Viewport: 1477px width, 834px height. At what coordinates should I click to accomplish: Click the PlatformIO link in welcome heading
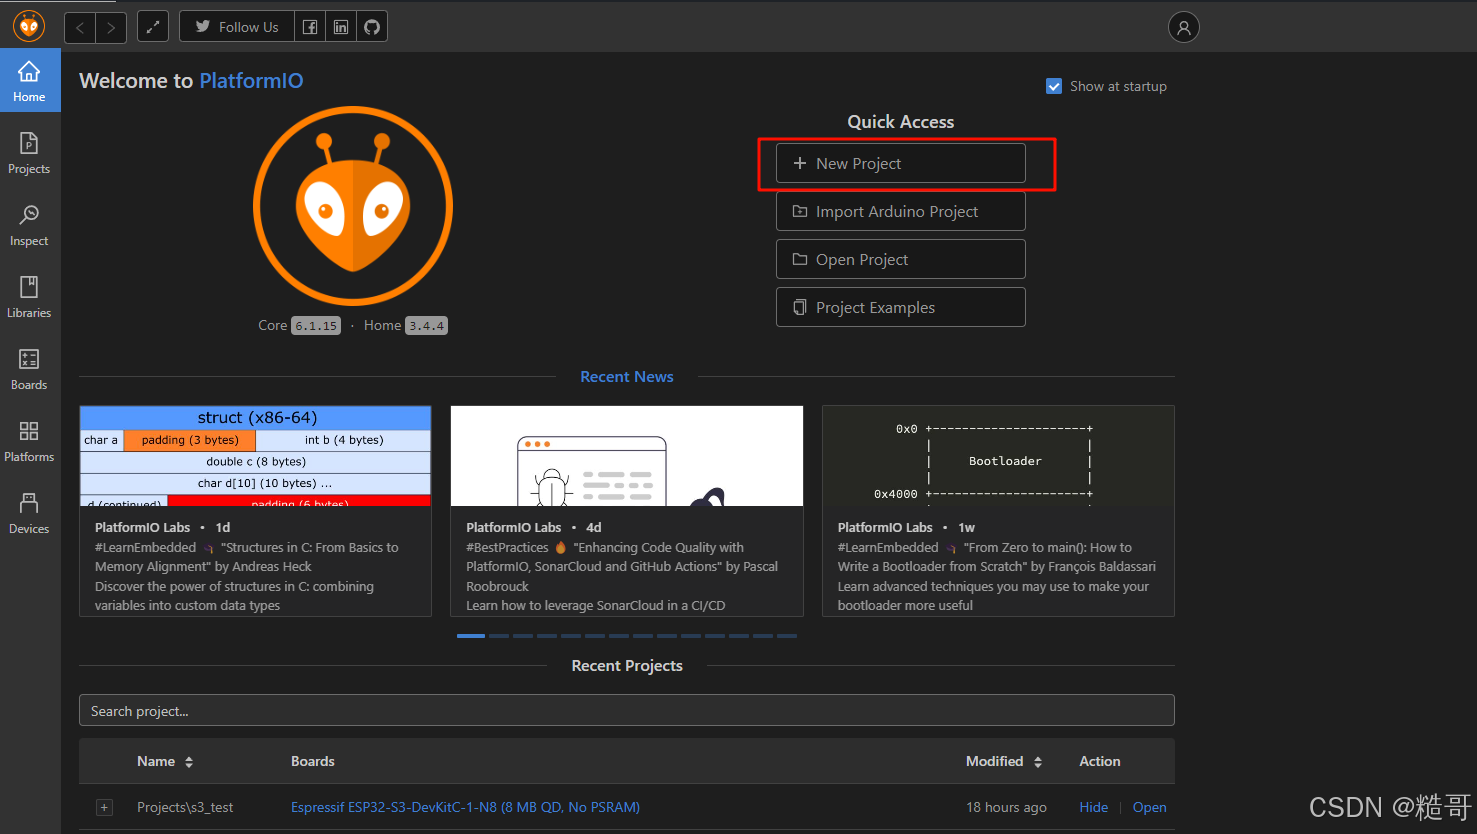click(251, 81)
